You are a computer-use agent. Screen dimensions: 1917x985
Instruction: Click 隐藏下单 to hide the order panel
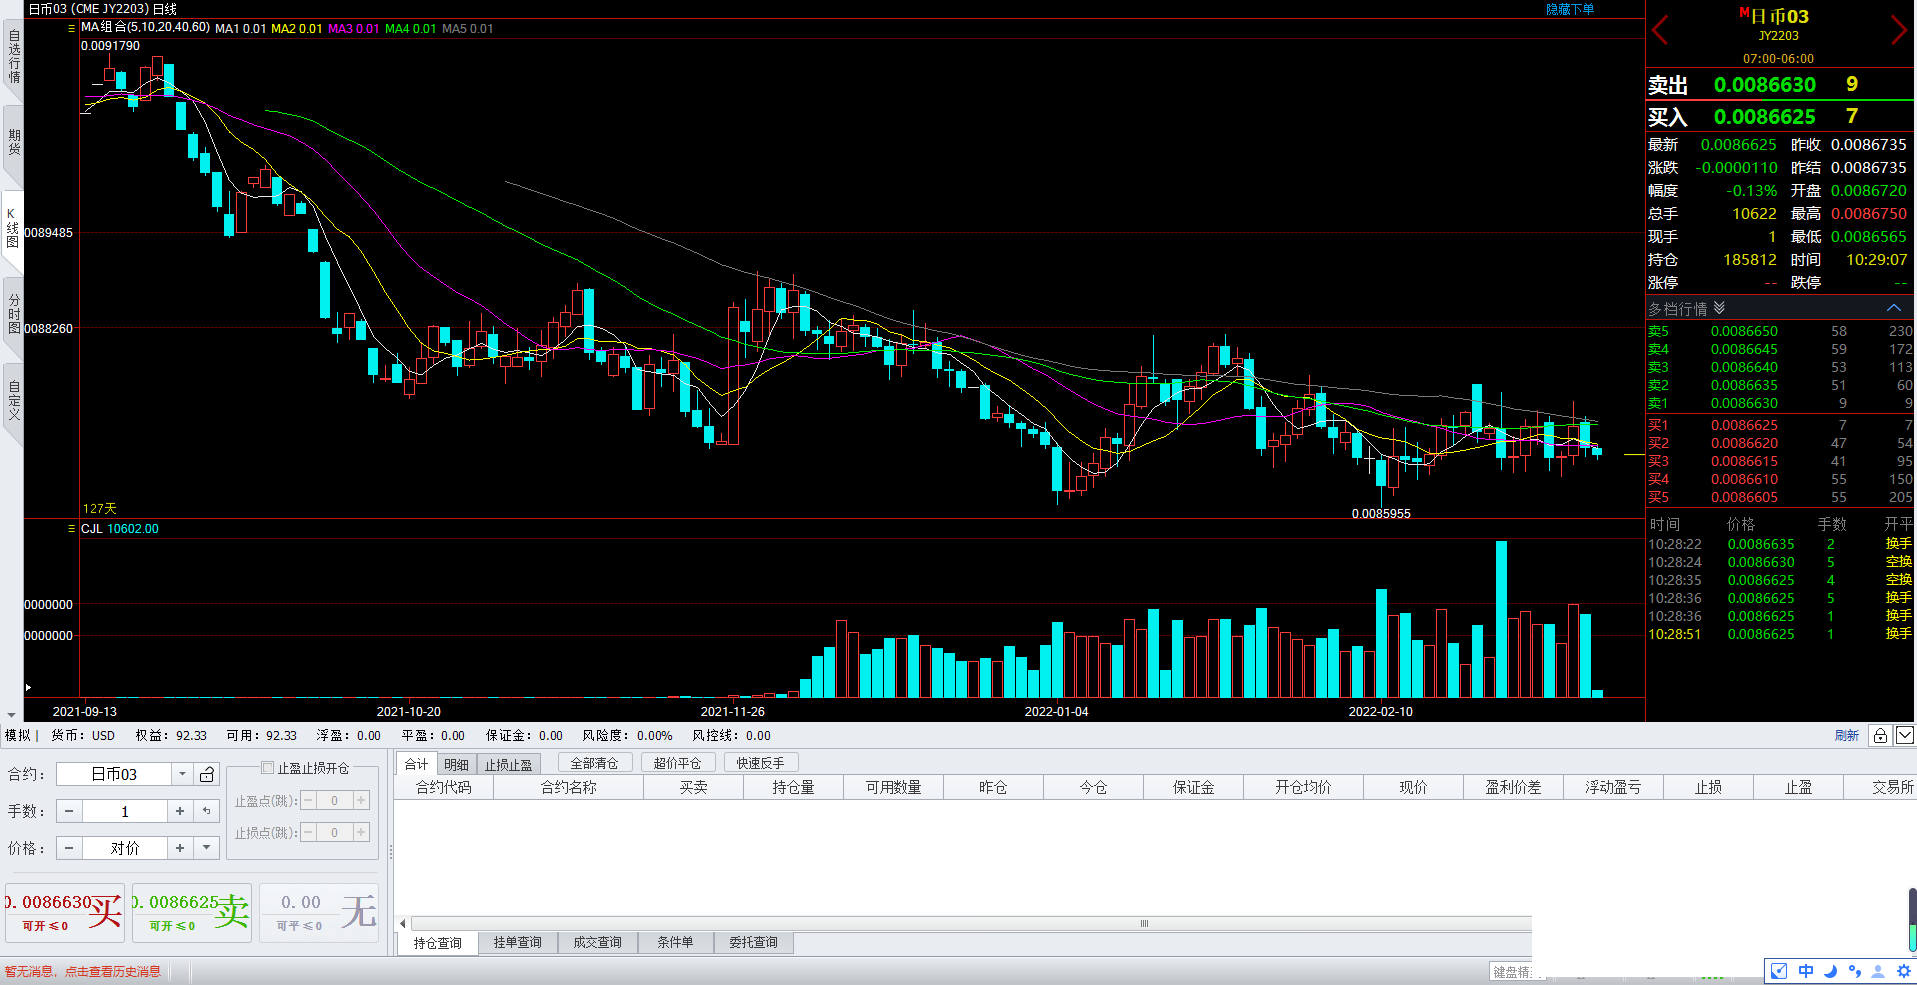click(x=1570, y=9)
